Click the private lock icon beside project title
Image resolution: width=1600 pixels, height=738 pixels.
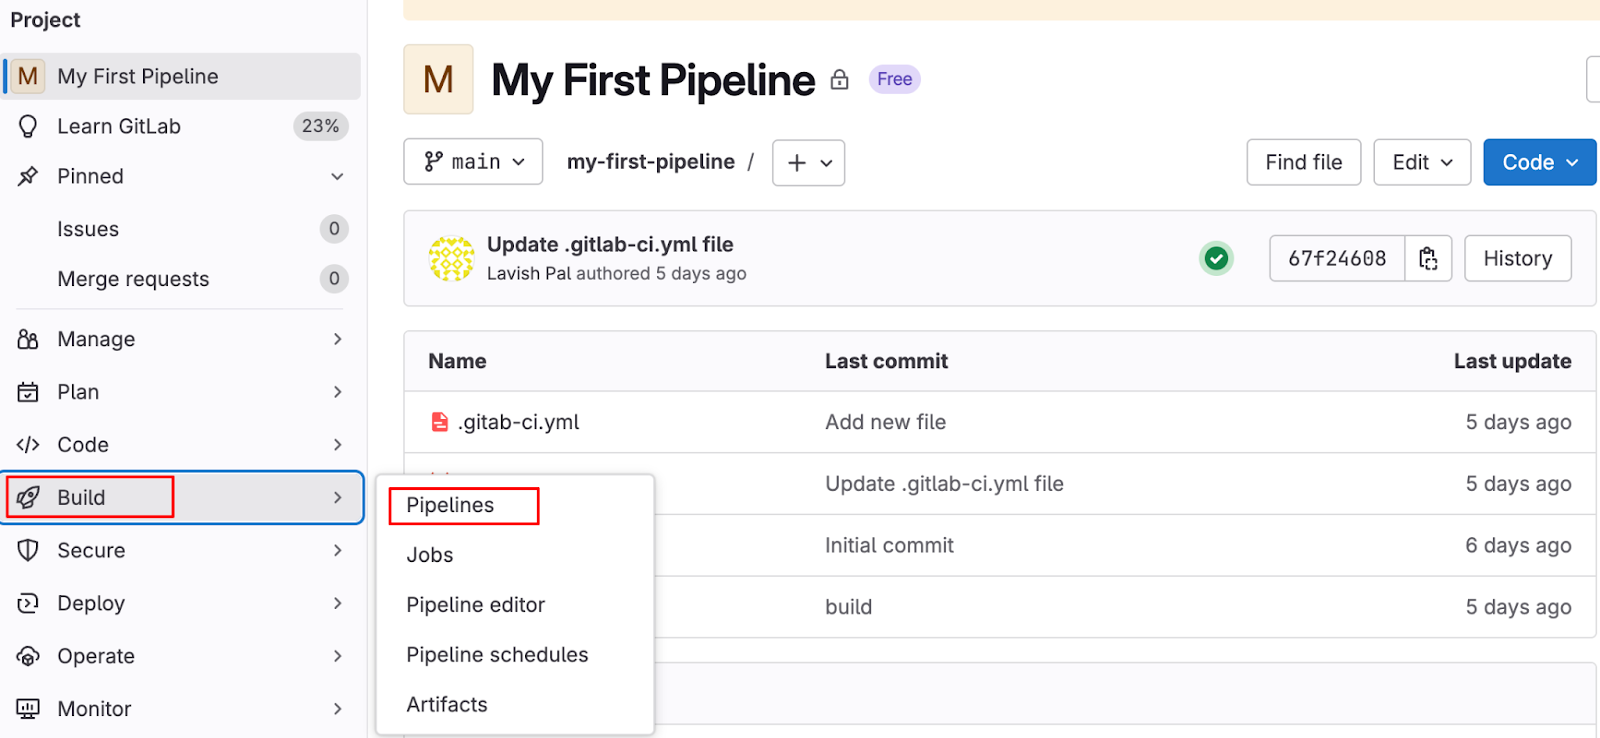coord(840,79)
